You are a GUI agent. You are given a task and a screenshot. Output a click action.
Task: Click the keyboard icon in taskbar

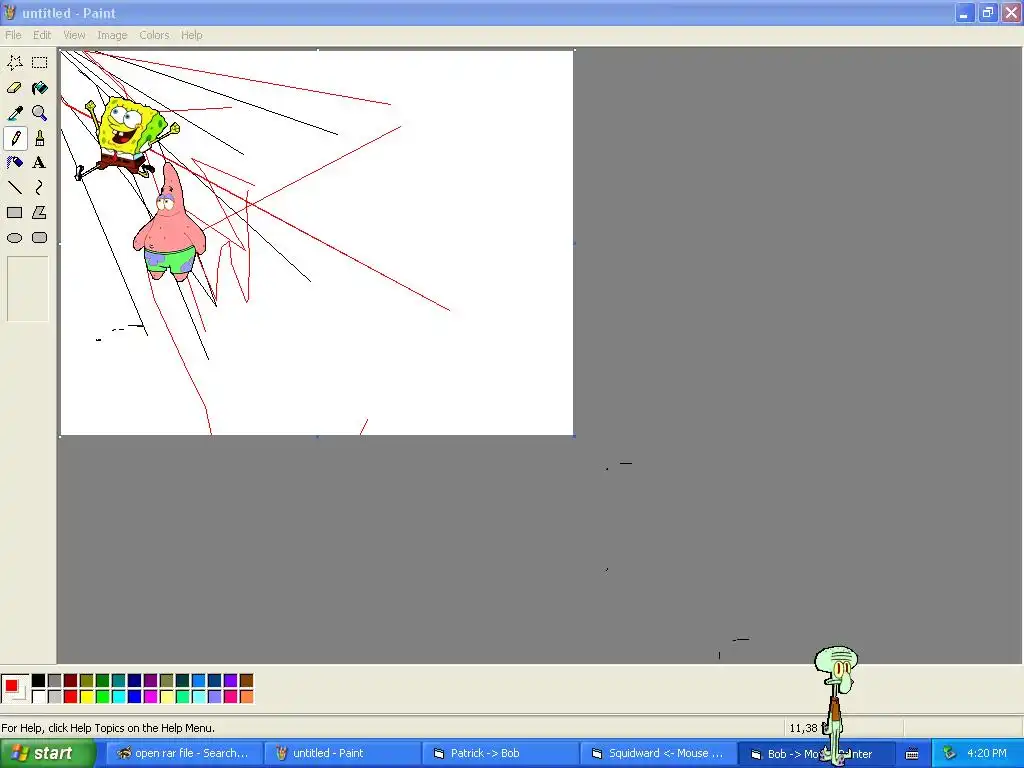tap(912, 754)
